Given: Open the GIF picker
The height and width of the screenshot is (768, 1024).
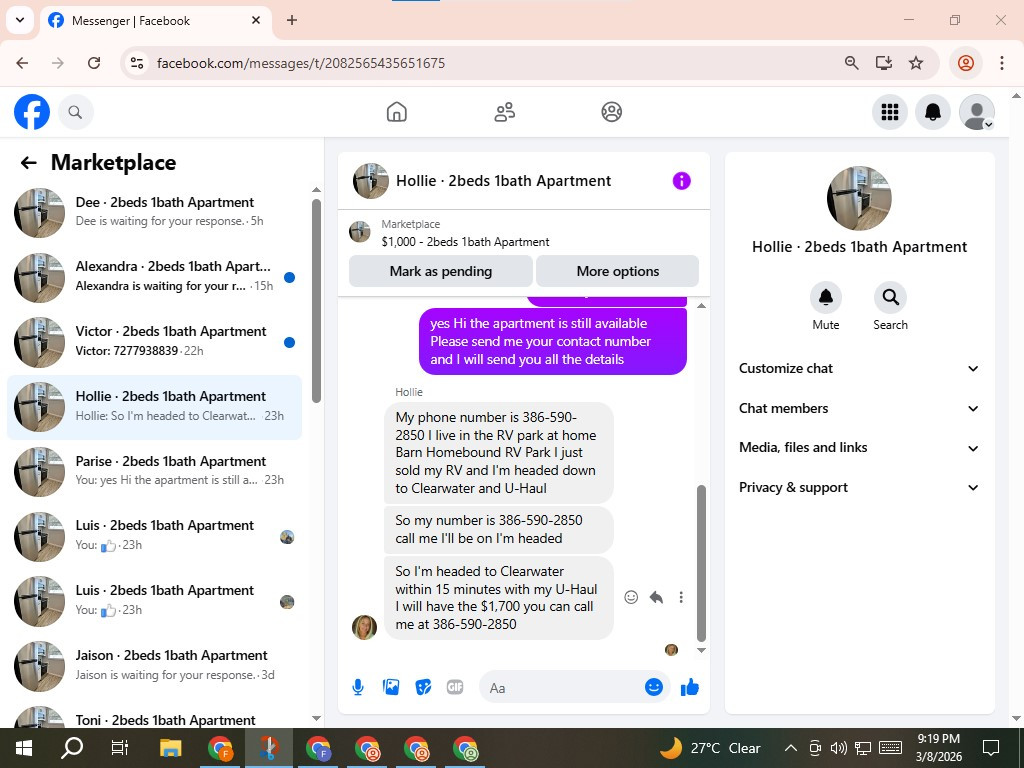Looking at the screenshot, I should click(455, 687).
